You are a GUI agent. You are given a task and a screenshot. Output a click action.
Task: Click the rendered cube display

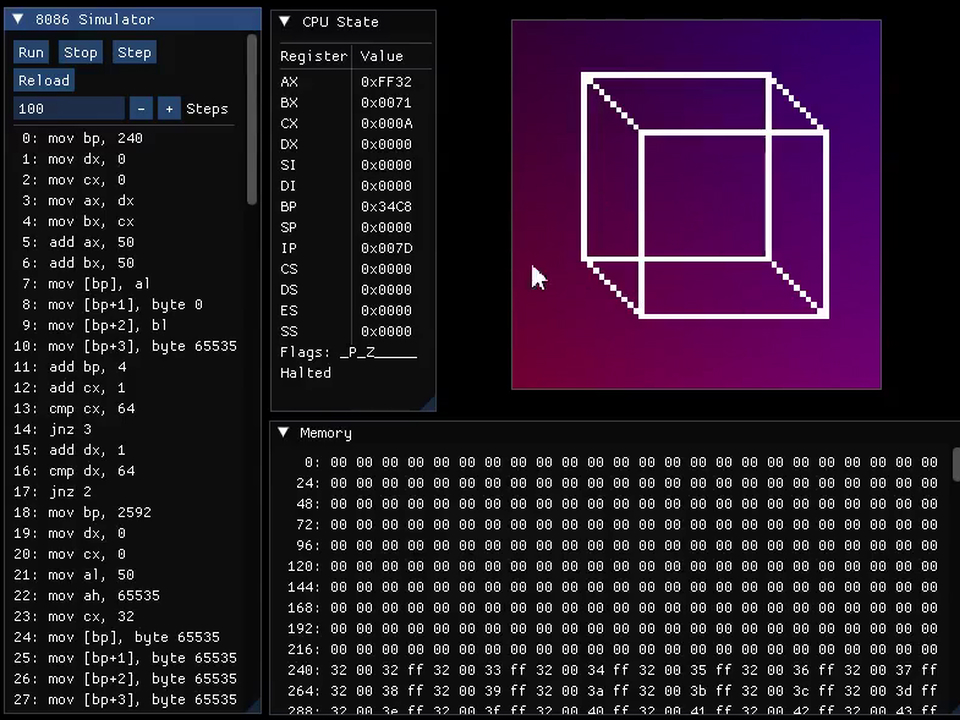(x=696, y=204)
